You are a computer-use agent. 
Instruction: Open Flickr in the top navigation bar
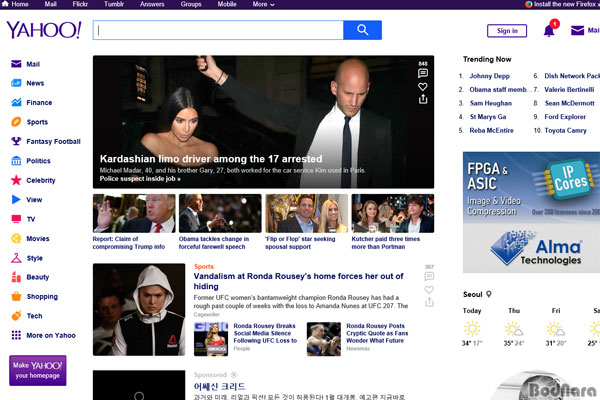(80, 4)
